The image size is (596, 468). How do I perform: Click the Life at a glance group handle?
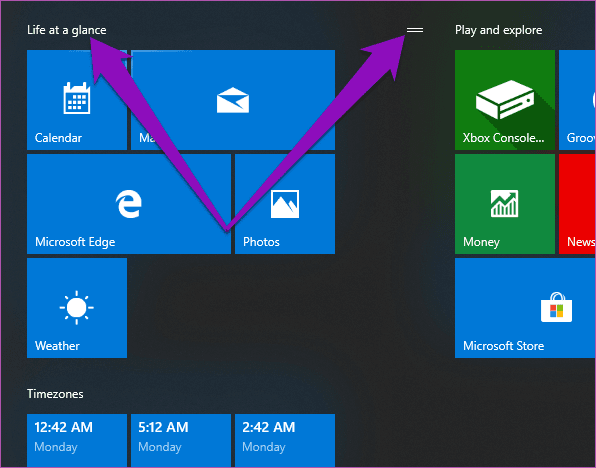click(415, 30)
